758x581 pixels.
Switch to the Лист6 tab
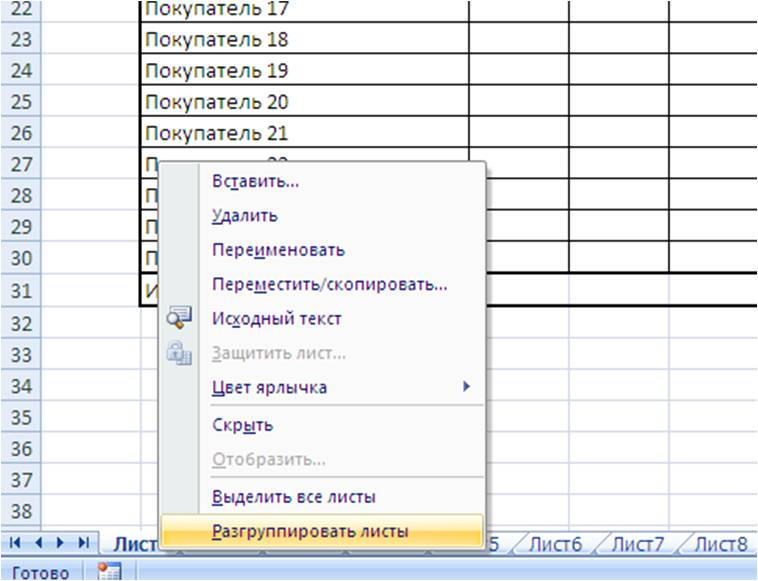(555, 544)
